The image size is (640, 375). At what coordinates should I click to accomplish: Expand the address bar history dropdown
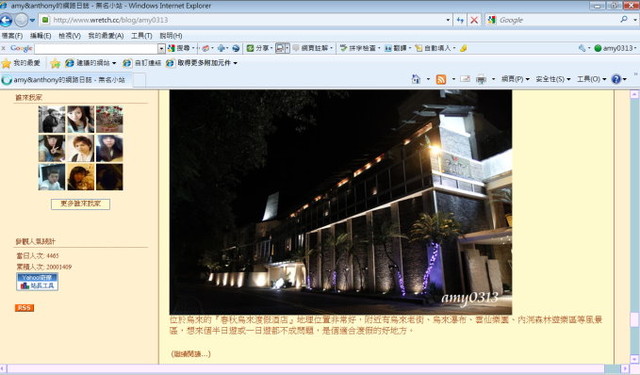pos(448,20)
